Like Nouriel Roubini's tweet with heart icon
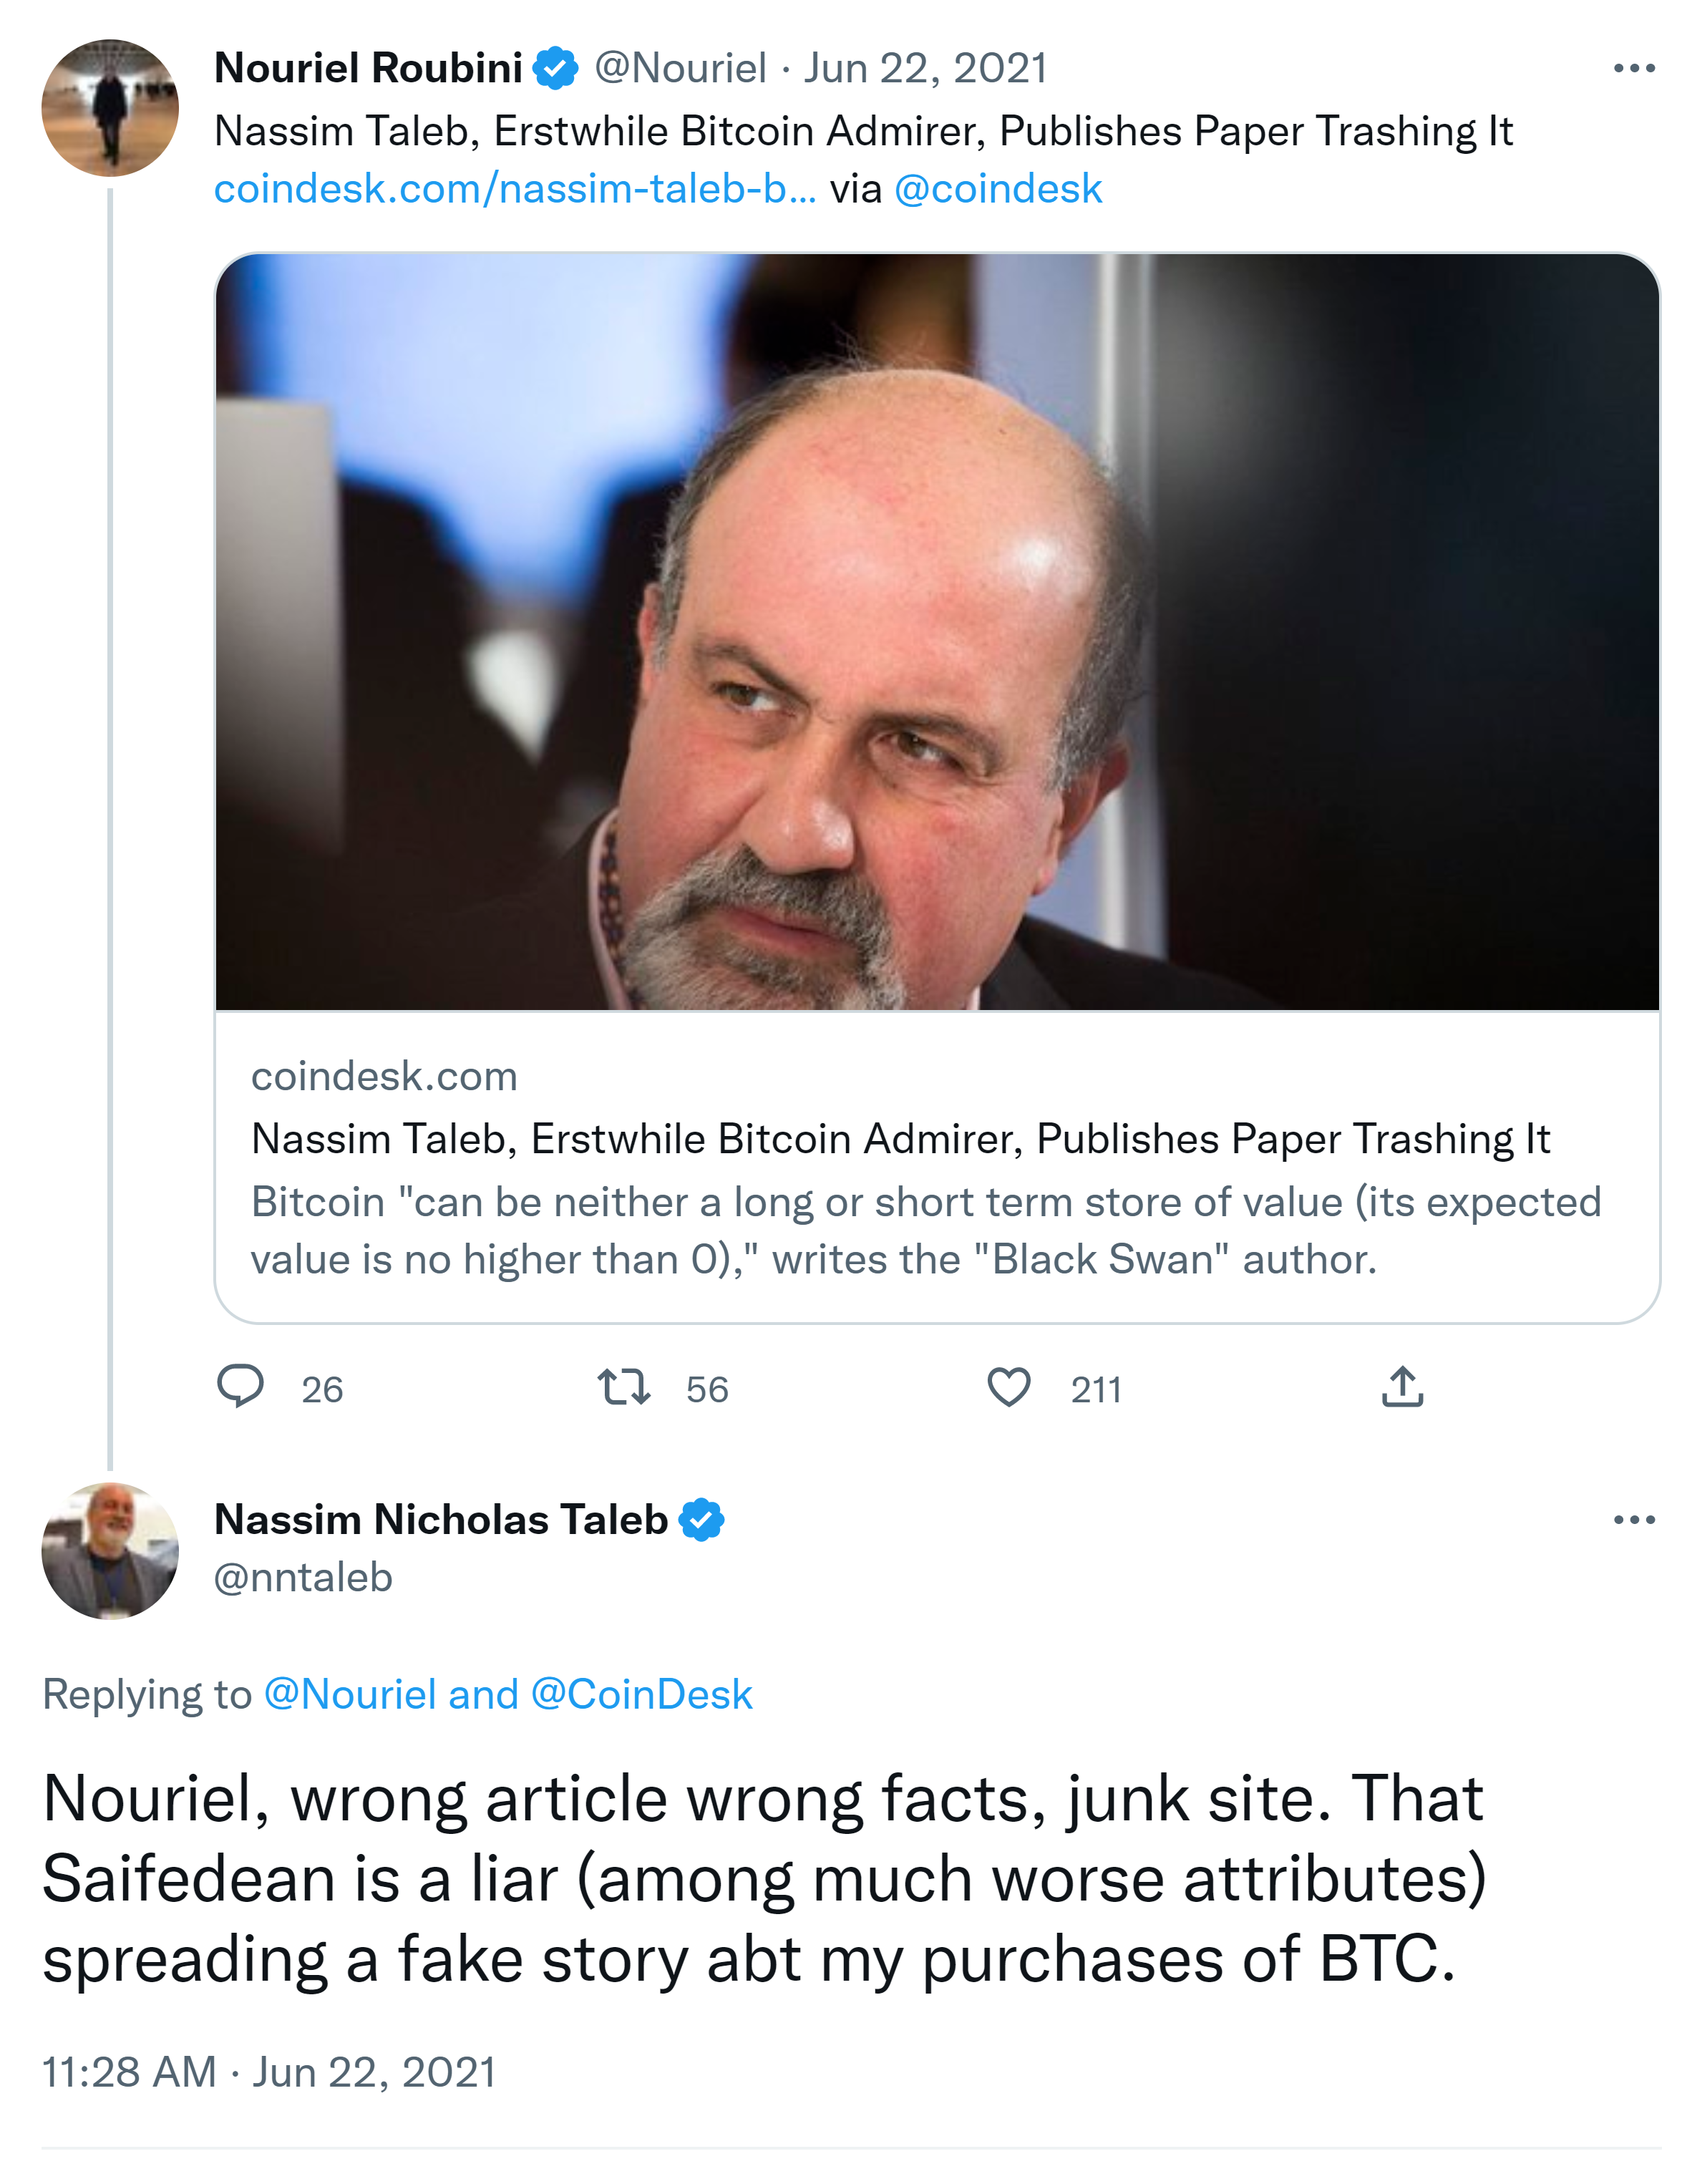Image resolution: width=1687 pixels, height=2184 pixels. pyautogui.click(x=1008, y=1387)
